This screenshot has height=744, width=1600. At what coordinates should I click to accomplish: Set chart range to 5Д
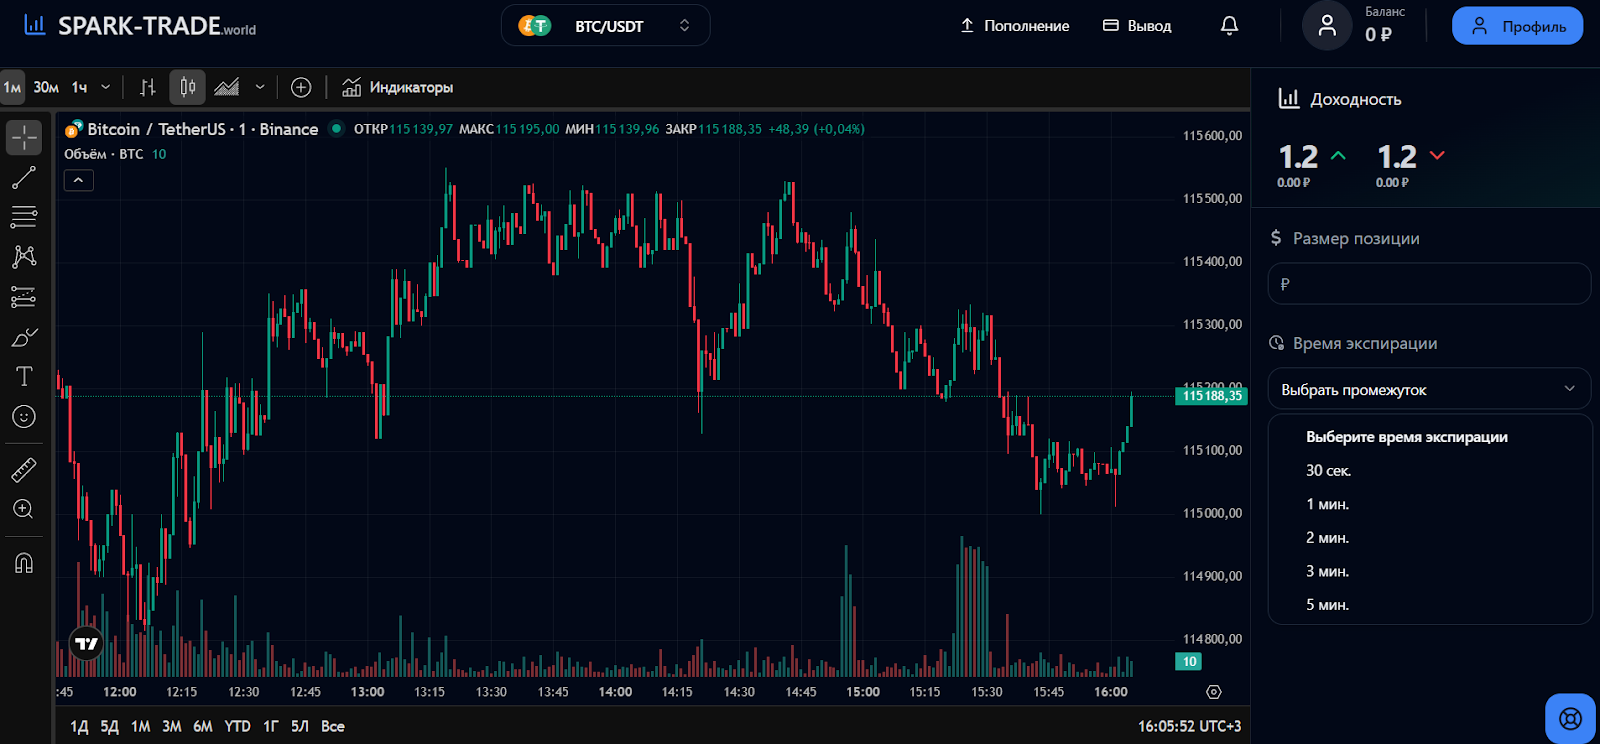click(x=110, y=726)
